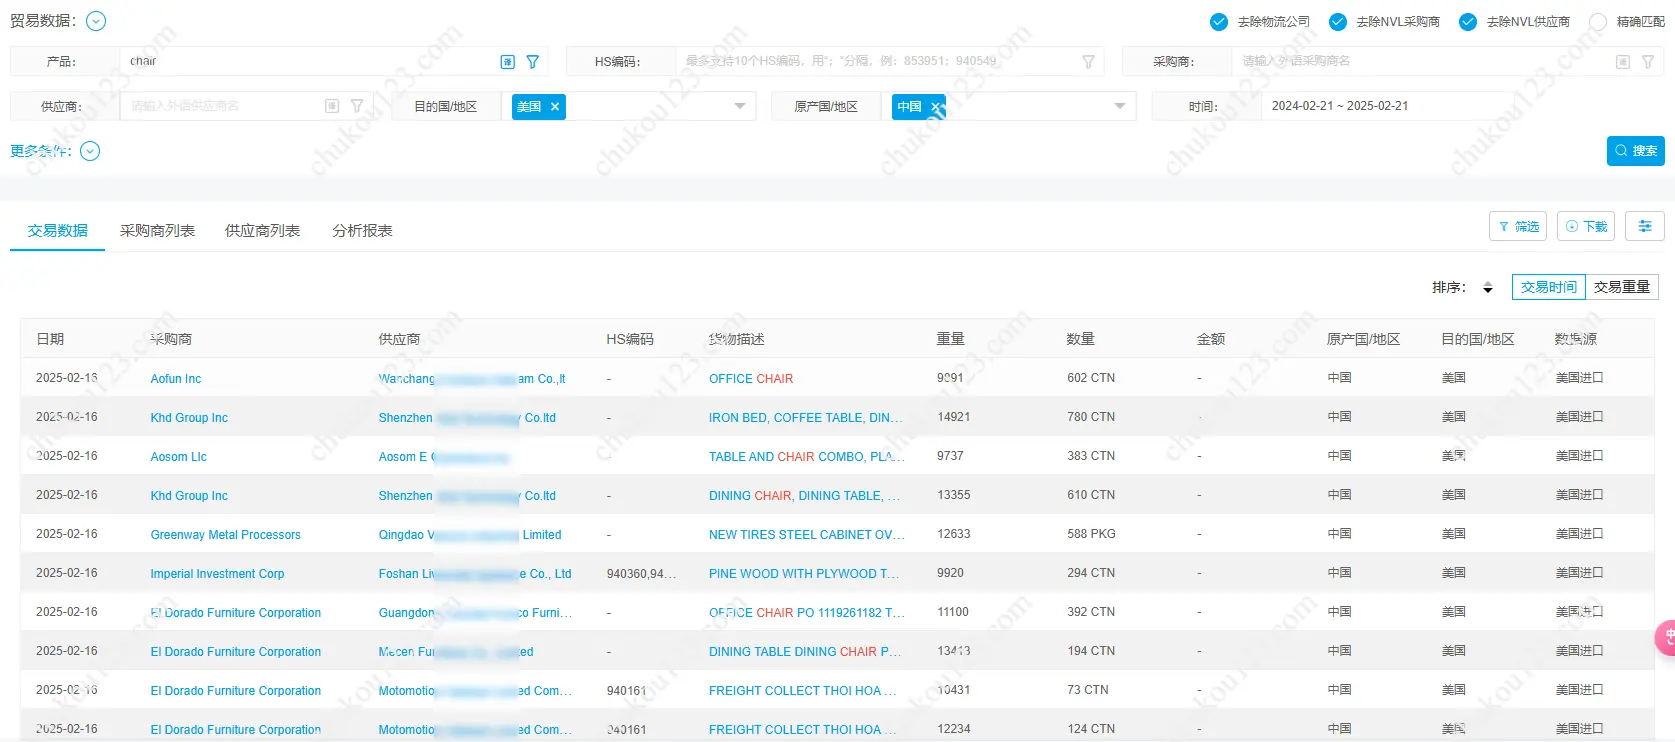Click the funnel icon in HS code field
Screen dimensions: 1675x742
[1088, 62]
